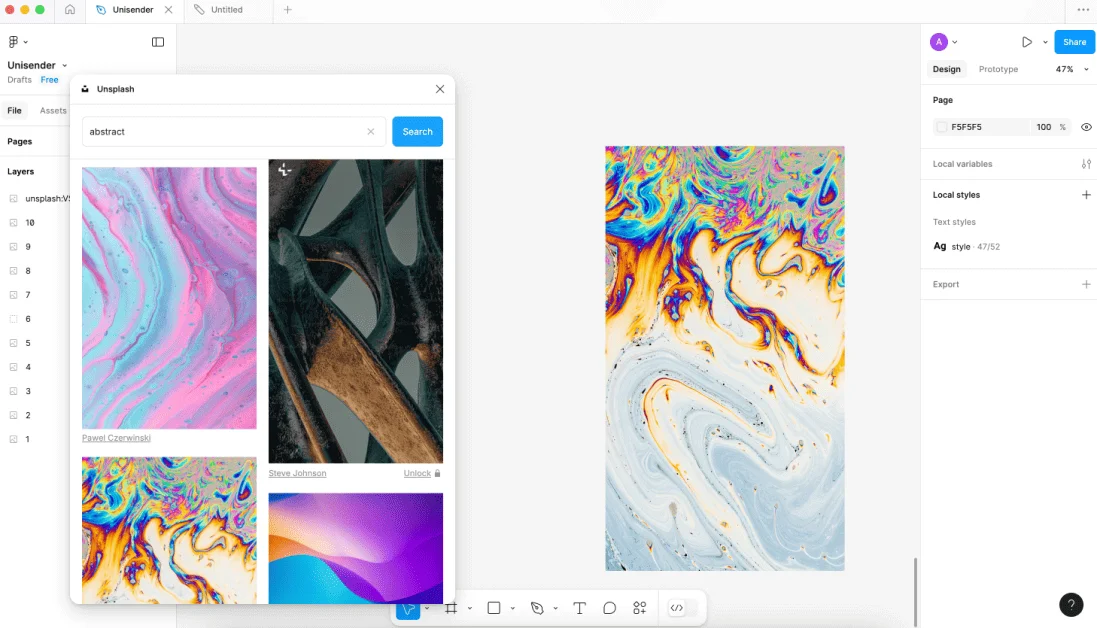The width and height of the screenshot is (1097, 628).
Task: Select the Pen tool
Action: (x=537, y=608)
